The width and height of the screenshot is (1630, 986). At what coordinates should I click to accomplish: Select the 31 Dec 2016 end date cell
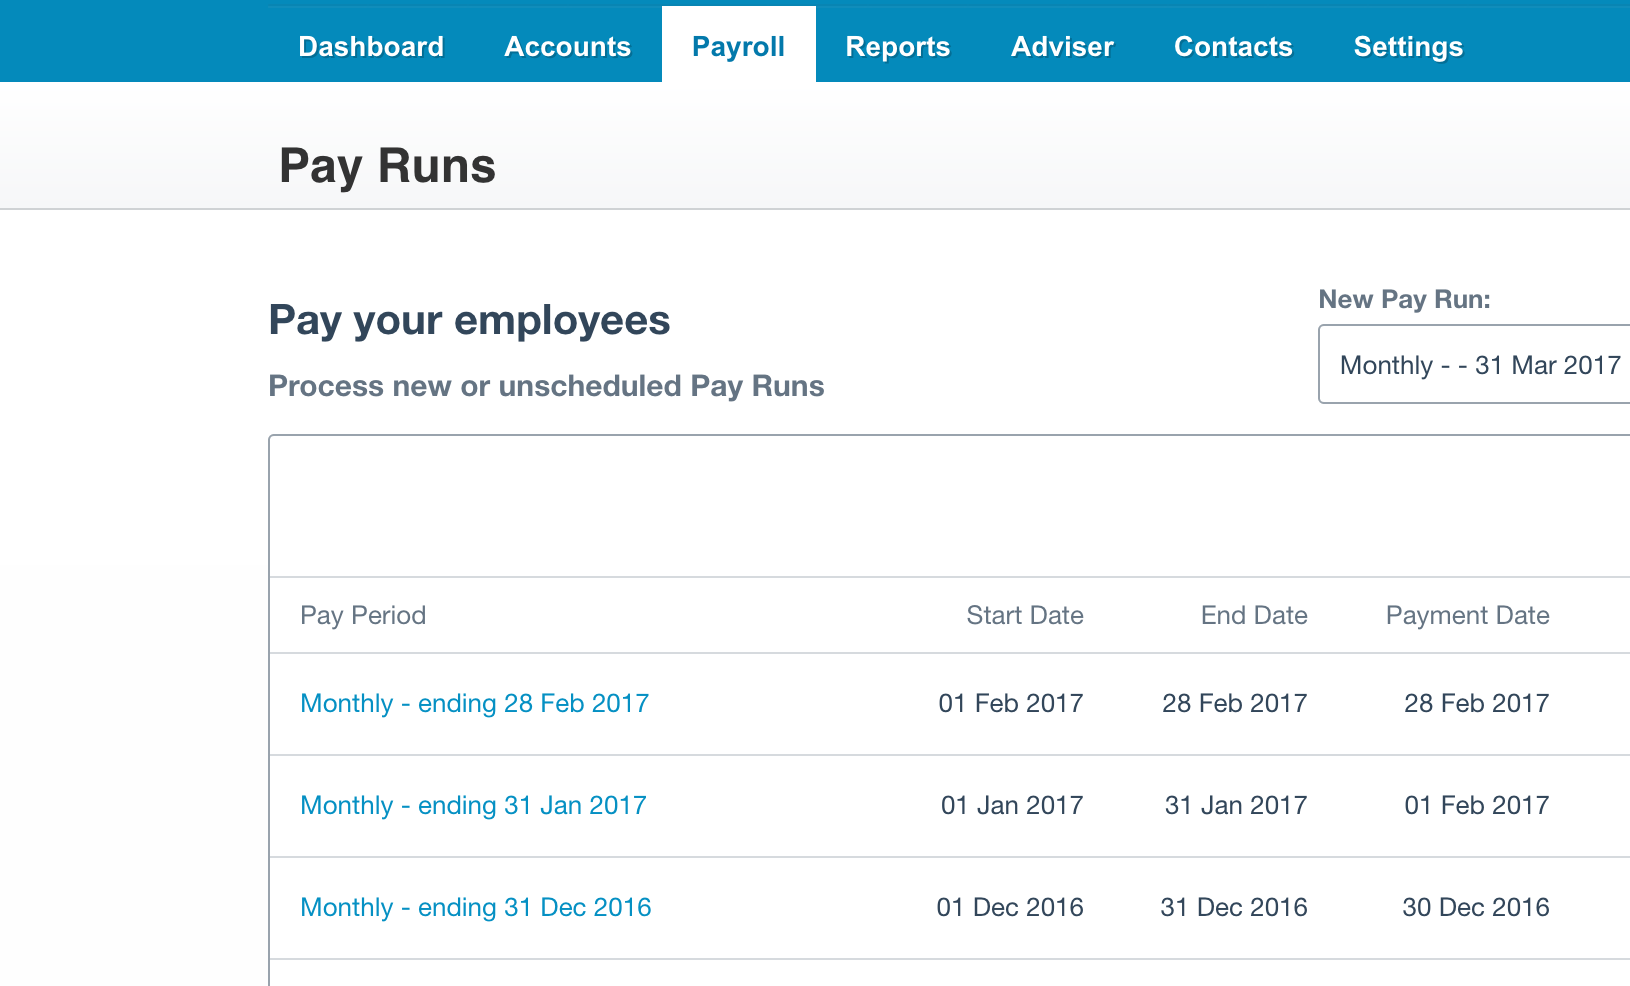(x=1233, y=908)
